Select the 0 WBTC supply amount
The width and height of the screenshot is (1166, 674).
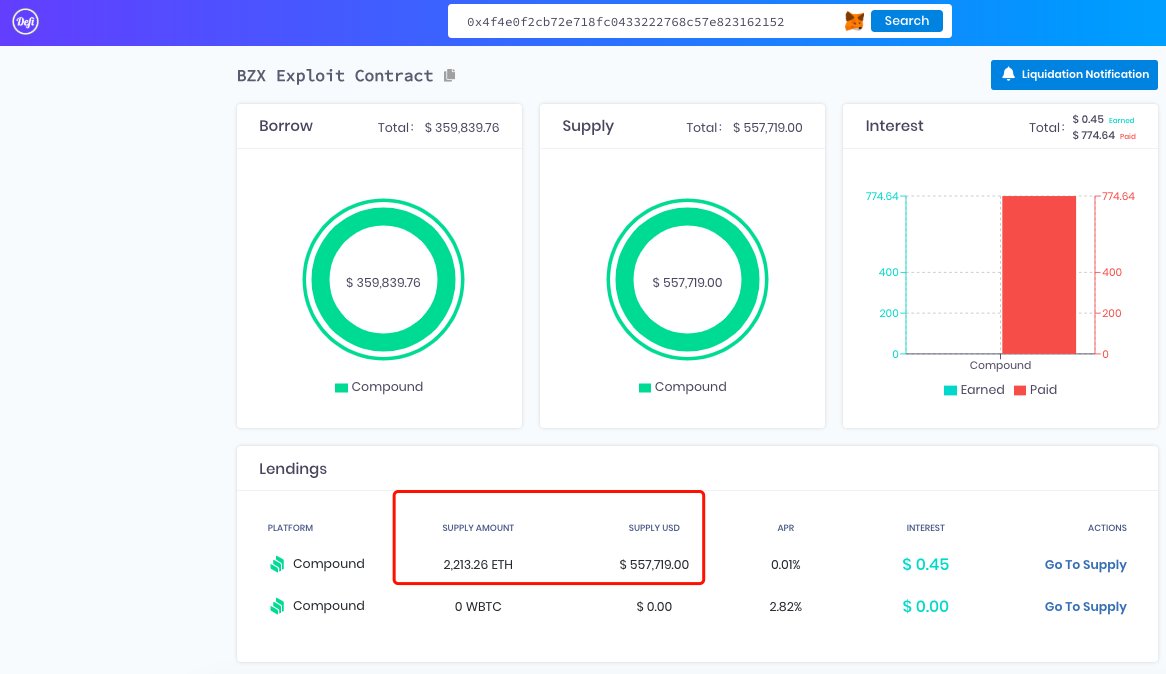(x=478, y=607)
